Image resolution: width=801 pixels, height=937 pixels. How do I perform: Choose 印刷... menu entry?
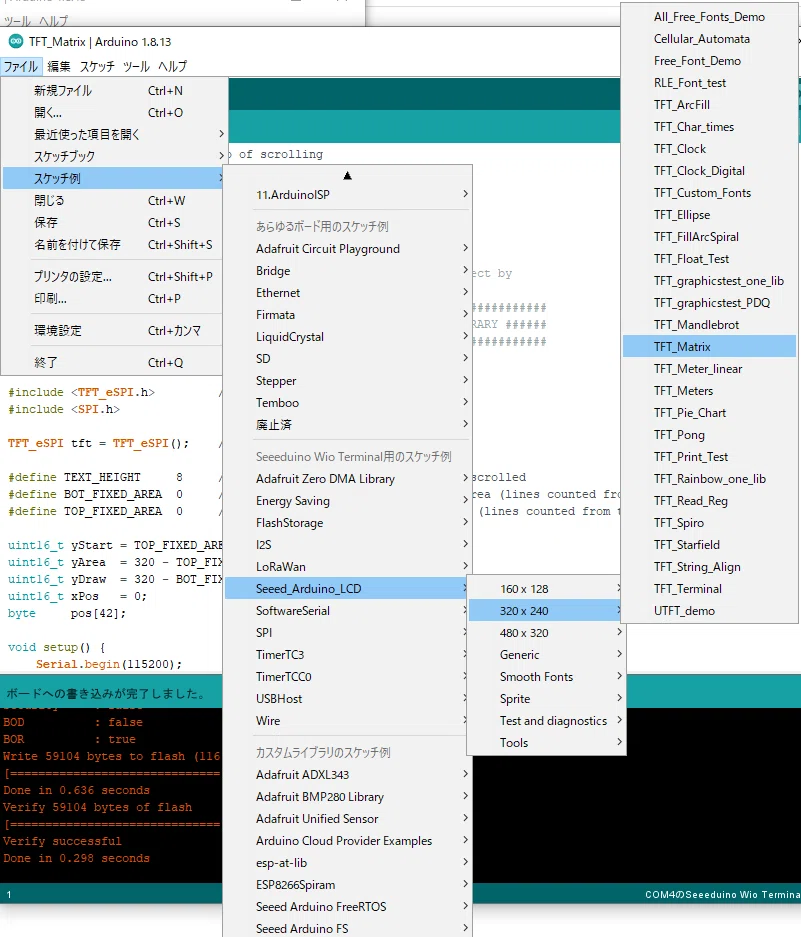[x=112, y=299]
